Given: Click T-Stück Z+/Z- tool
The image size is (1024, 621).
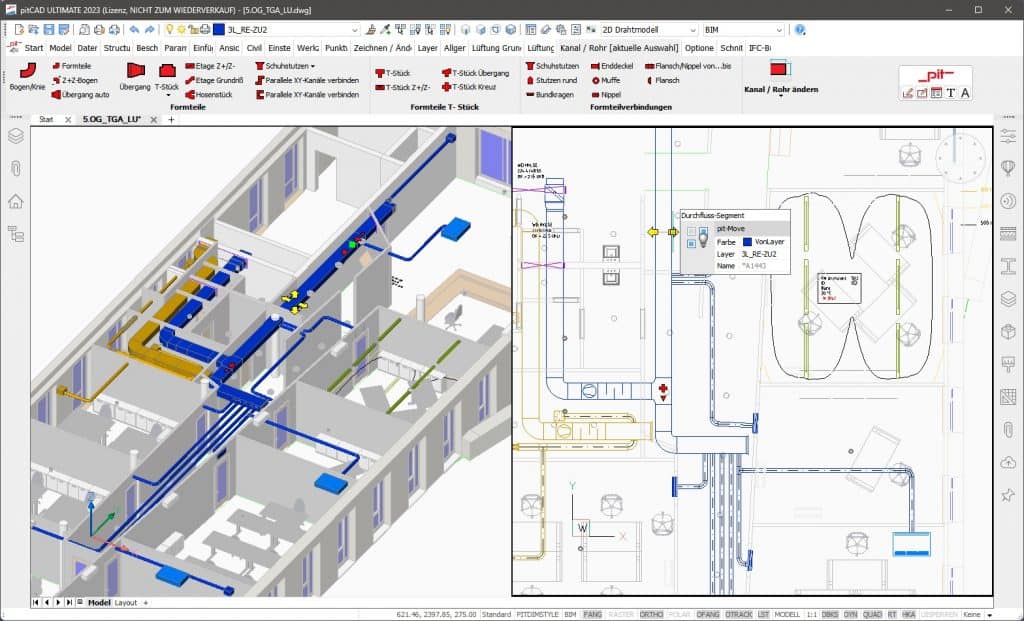Looking at the screenshot, I should [x=403, y=87].
